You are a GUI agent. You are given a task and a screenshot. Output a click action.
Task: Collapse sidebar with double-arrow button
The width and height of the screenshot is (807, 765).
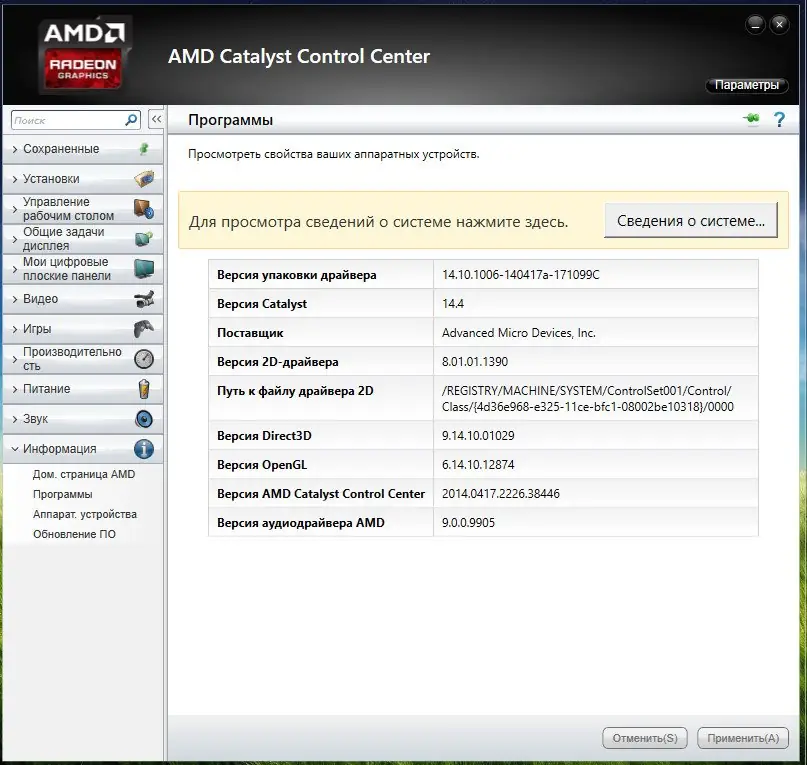tap(156, 119)
